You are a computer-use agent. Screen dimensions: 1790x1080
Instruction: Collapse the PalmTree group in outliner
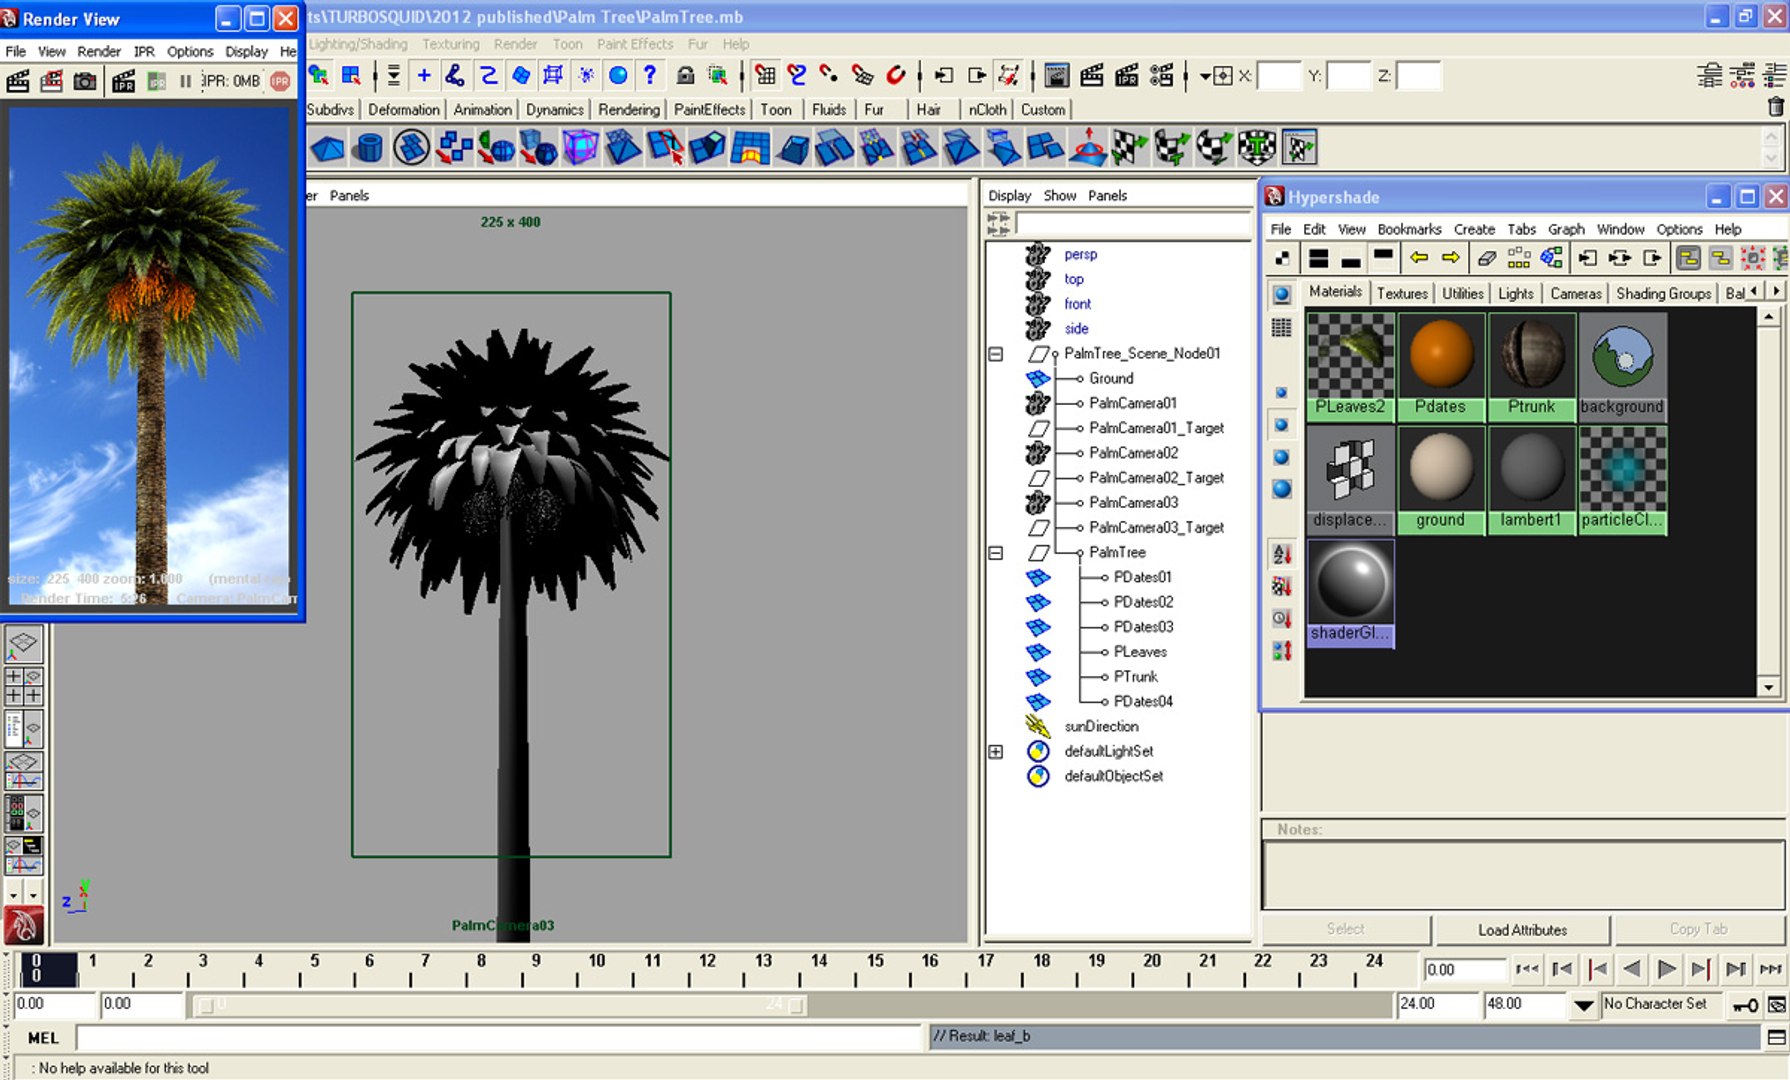pyautogui.click(x=996, y=553)
